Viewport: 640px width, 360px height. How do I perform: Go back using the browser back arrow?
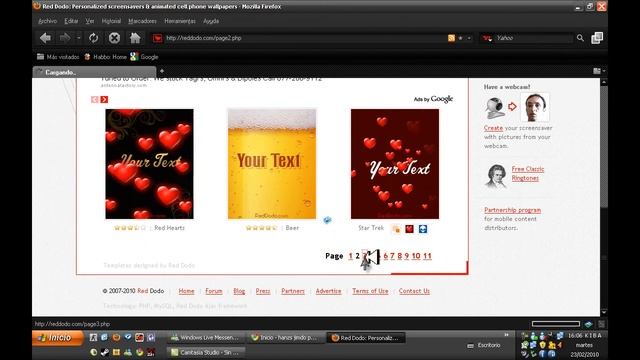pos(45,38)
